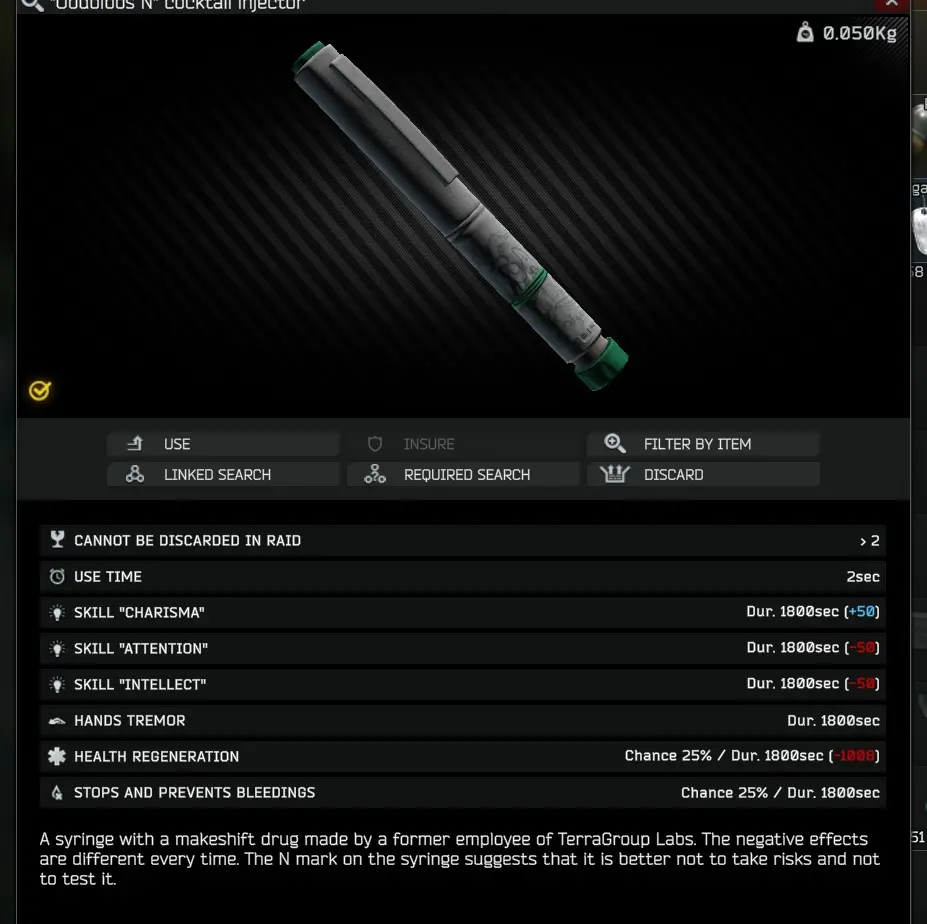Click the Use arrow icon
The image size is (927, 924).
pyautogui.click(x=135, y=443)
